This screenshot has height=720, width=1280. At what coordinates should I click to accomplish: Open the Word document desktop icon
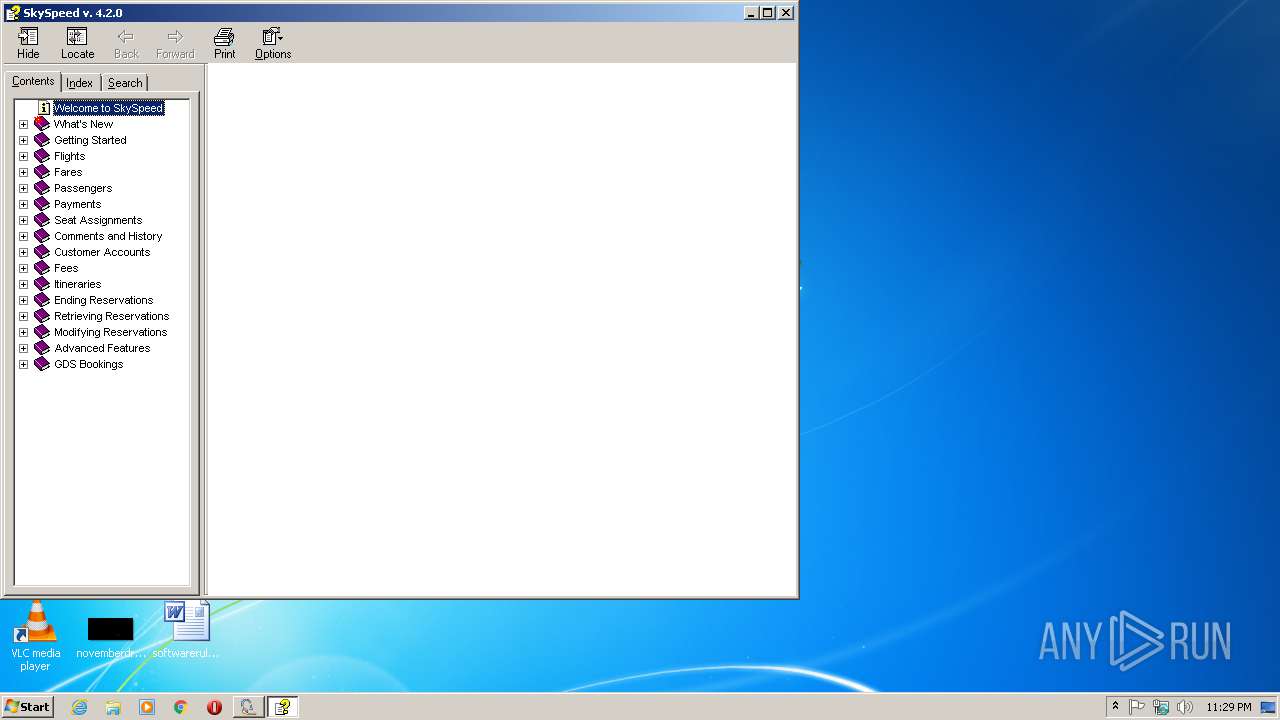pyautogui.click(x=186, y=630)
